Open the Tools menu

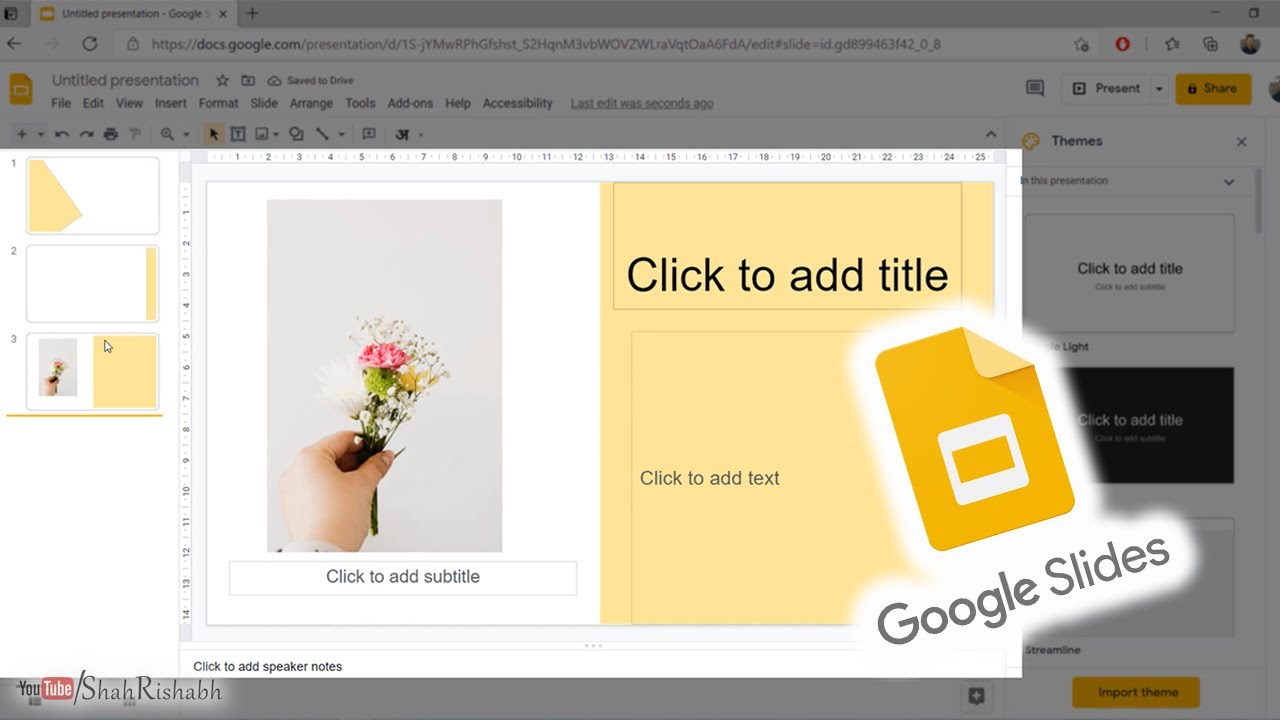coord(360,103)
